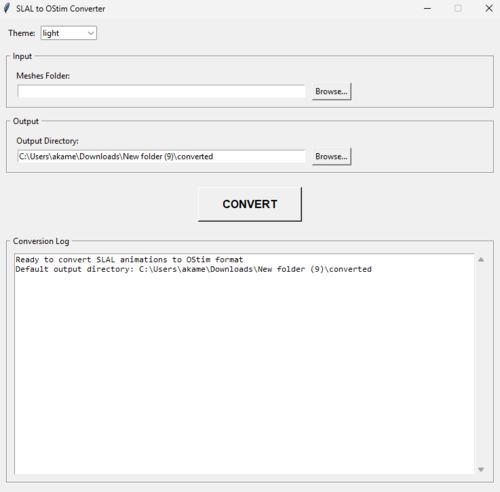The image size is (500, 492).
Task: Select the 'light' theme combo box text
Action: [51, 33]
